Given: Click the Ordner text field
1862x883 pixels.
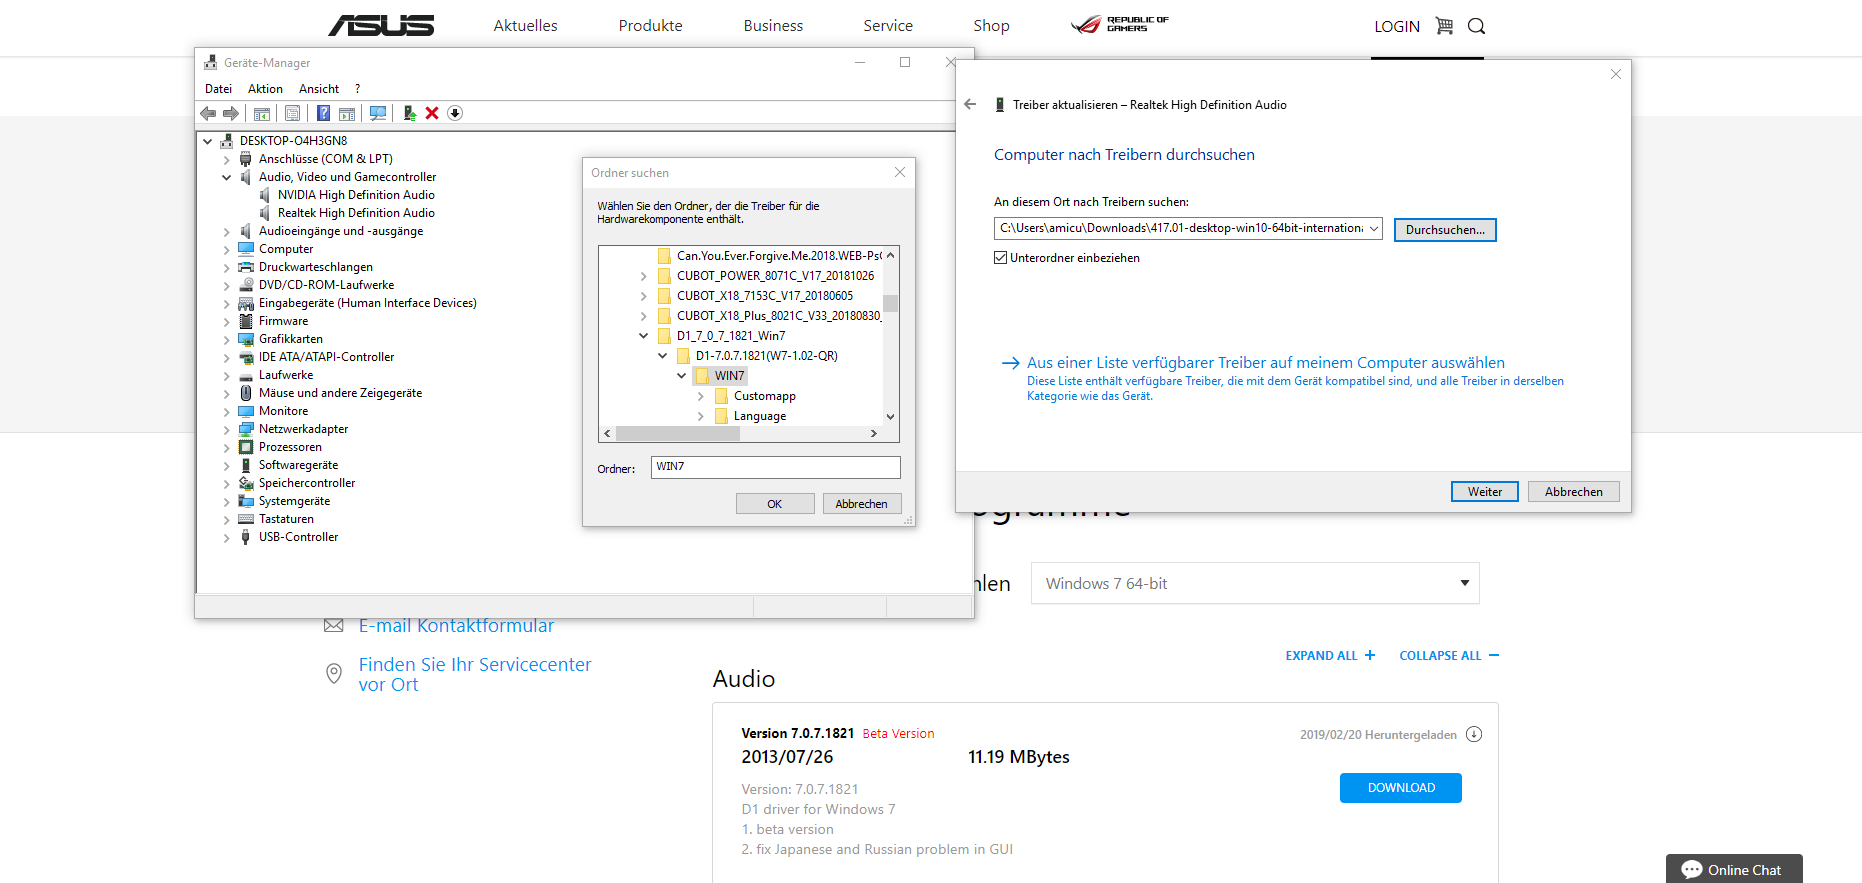Looking at the screenshot, I should pos(775,467).
